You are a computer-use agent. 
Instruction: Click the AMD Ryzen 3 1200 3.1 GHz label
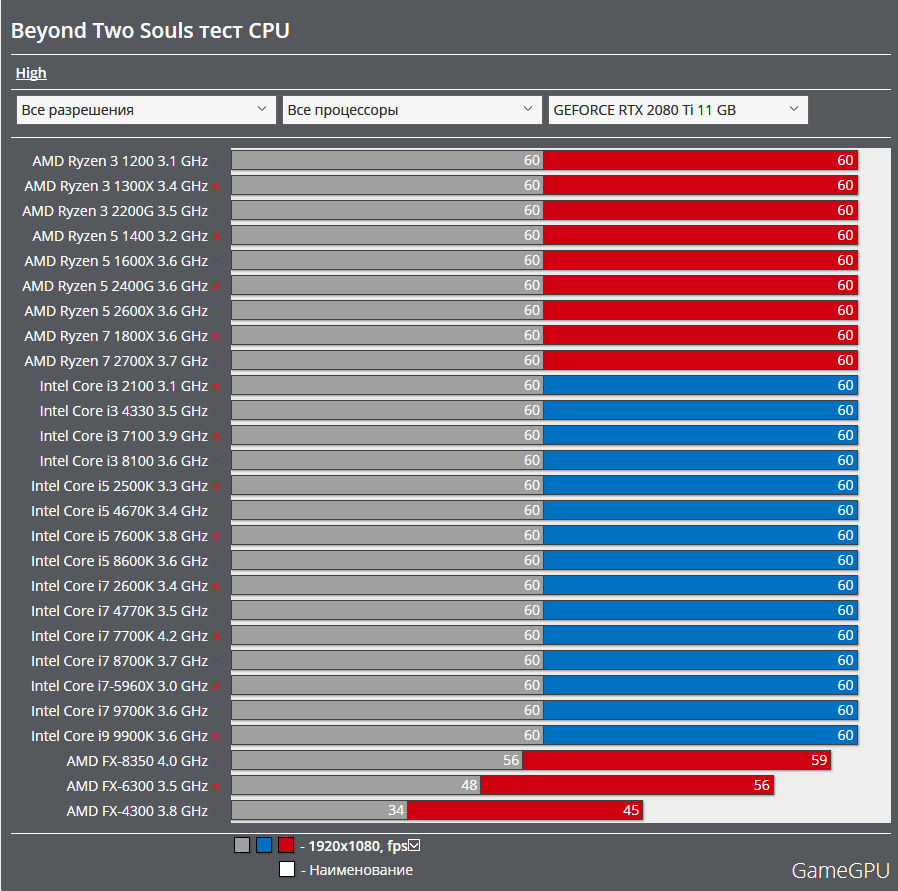click(120, 161)
